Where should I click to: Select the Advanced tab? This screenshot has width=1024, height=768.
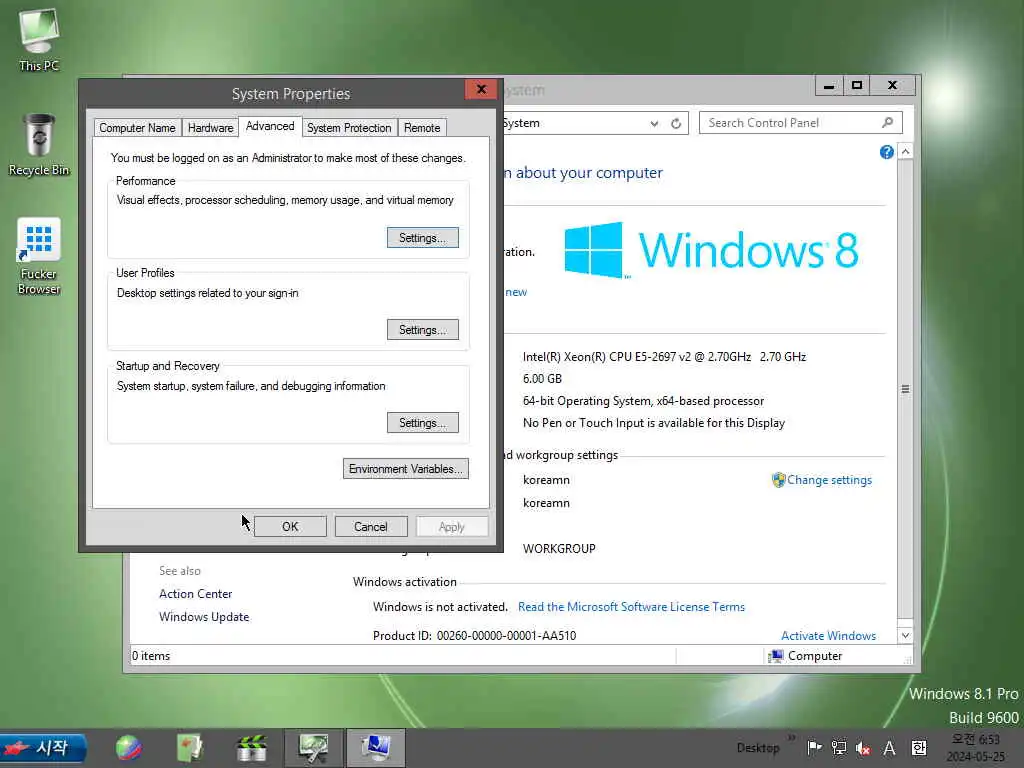coord(270,126)
